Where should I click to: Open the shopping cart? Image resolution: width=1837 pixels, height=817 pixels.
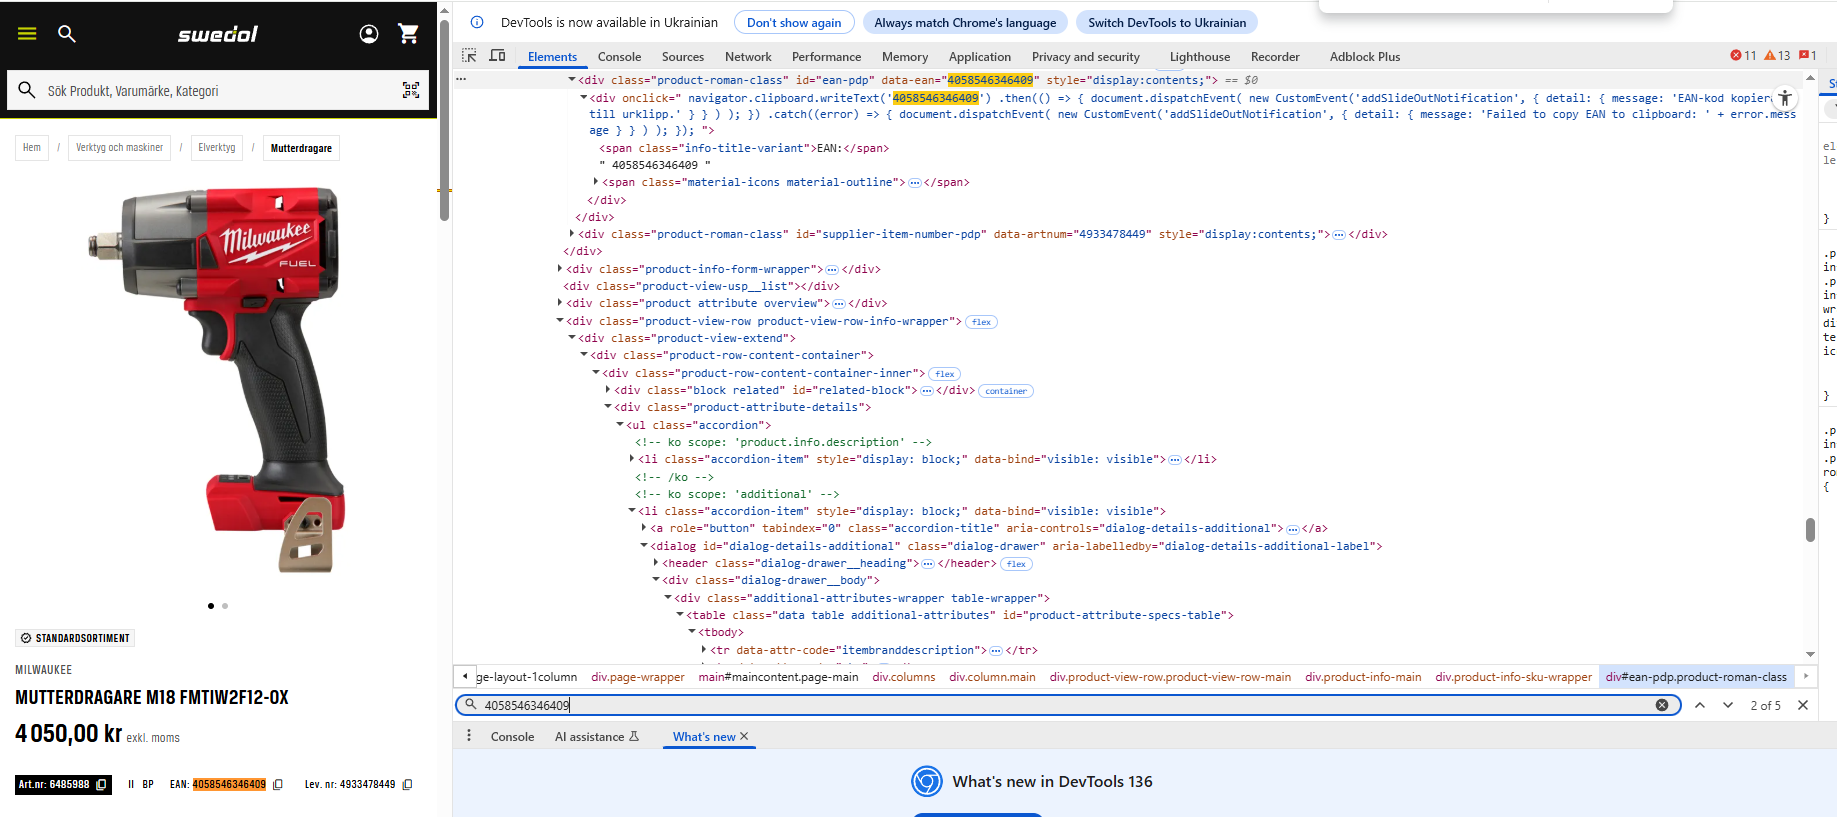[x=408, y=34]
